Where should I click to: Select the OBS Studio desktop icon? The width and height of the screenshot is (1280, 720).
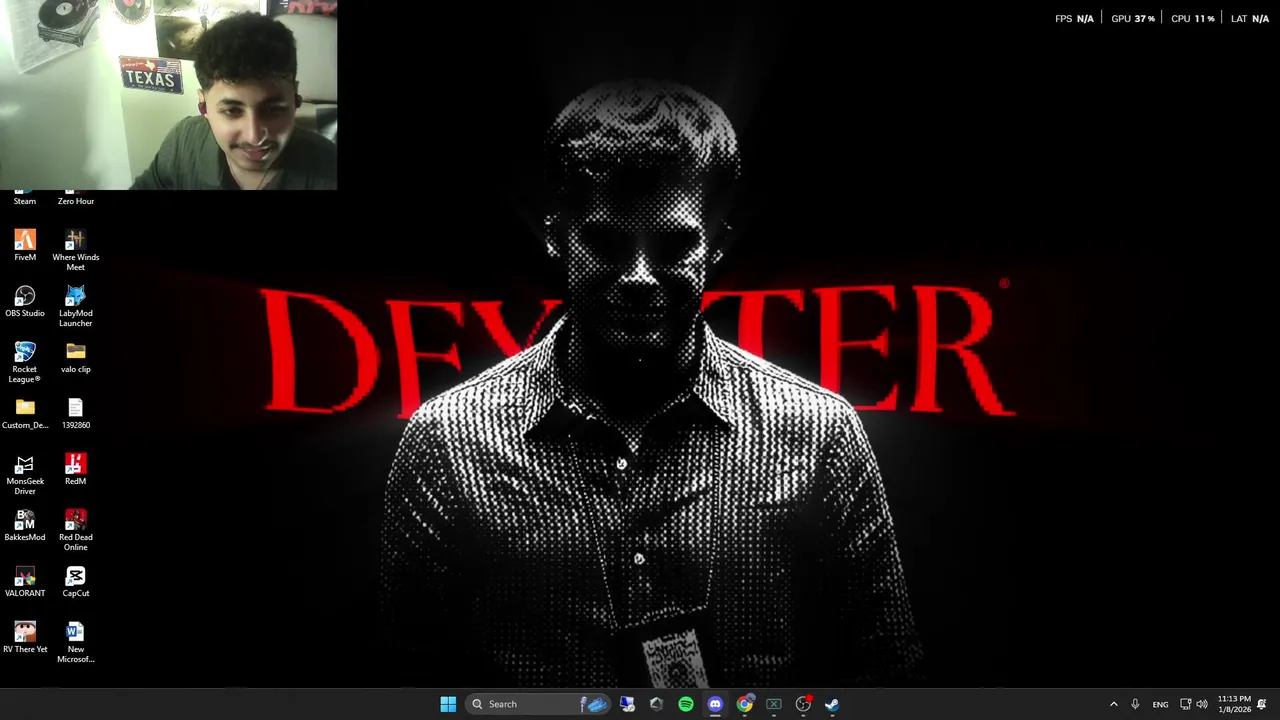click(x=25, y=301)
